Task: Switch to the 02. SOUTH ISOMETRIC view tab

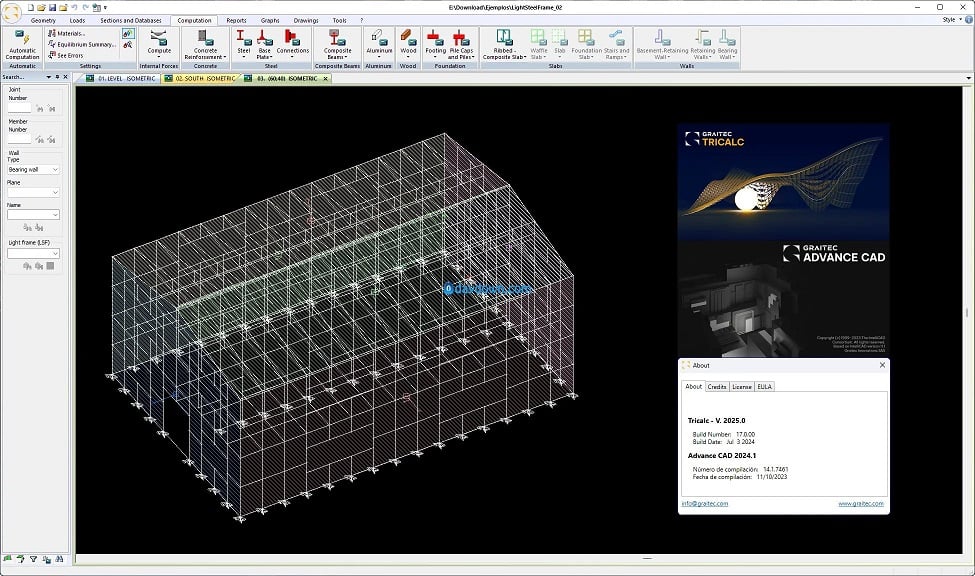Action: [x=200, y=78]
